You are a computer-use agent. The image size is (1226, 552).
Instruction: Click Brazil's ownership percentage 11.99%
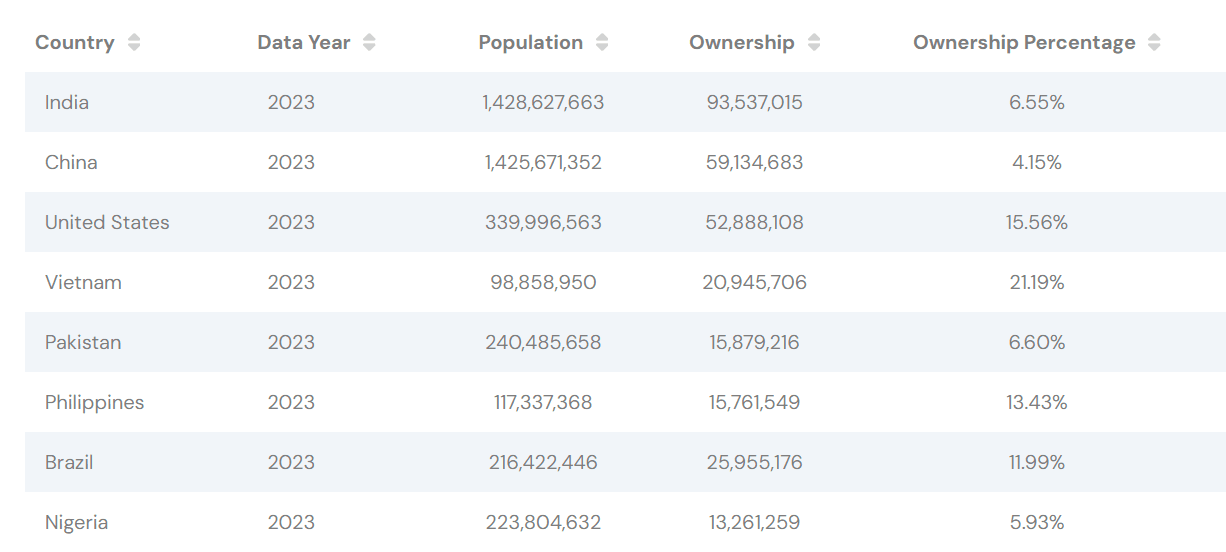tap(1036, 462)
